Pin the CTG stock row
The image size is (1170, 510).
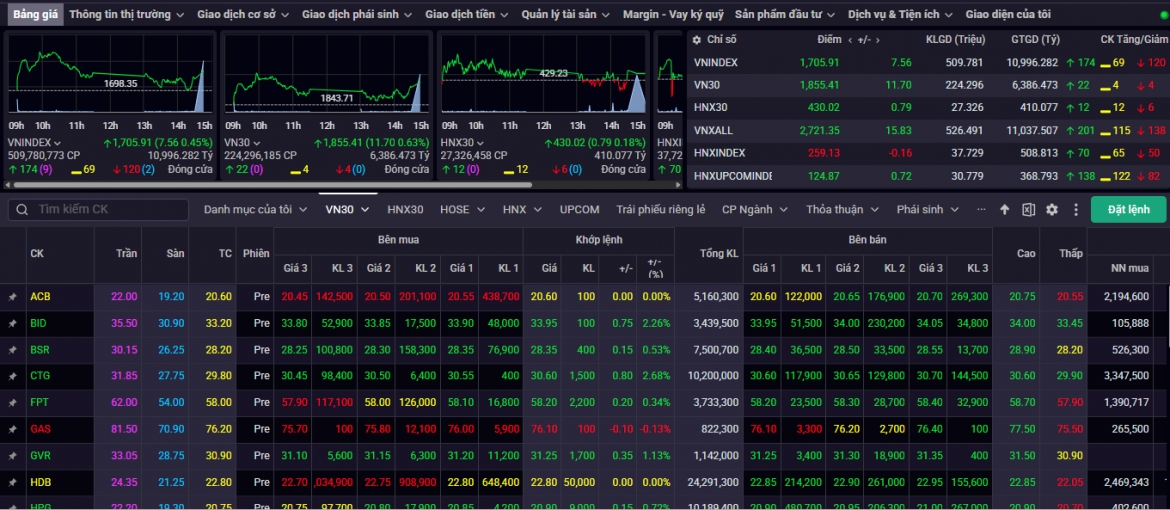(x=12, y=376)
